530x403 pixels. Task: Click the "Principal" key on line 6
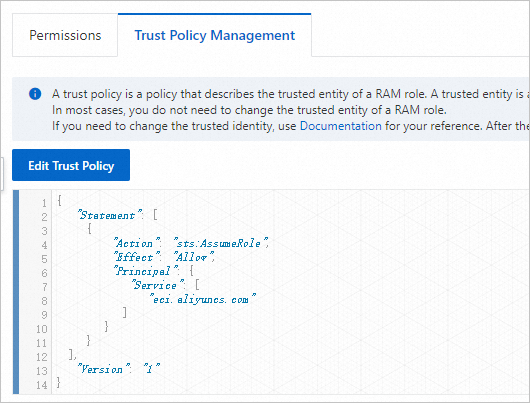click(145, 271)
